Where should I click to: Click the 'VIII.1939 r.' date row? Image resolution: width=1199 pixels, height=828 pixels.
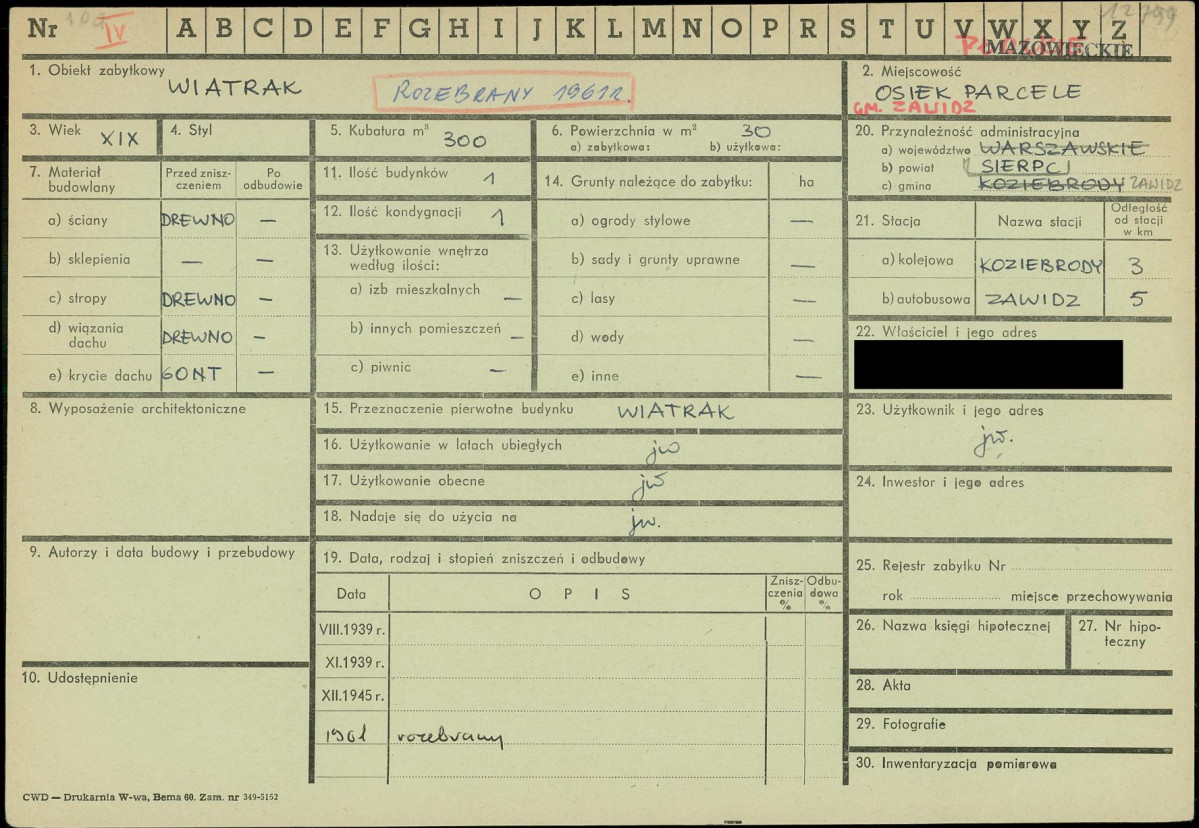click(352, 630)
